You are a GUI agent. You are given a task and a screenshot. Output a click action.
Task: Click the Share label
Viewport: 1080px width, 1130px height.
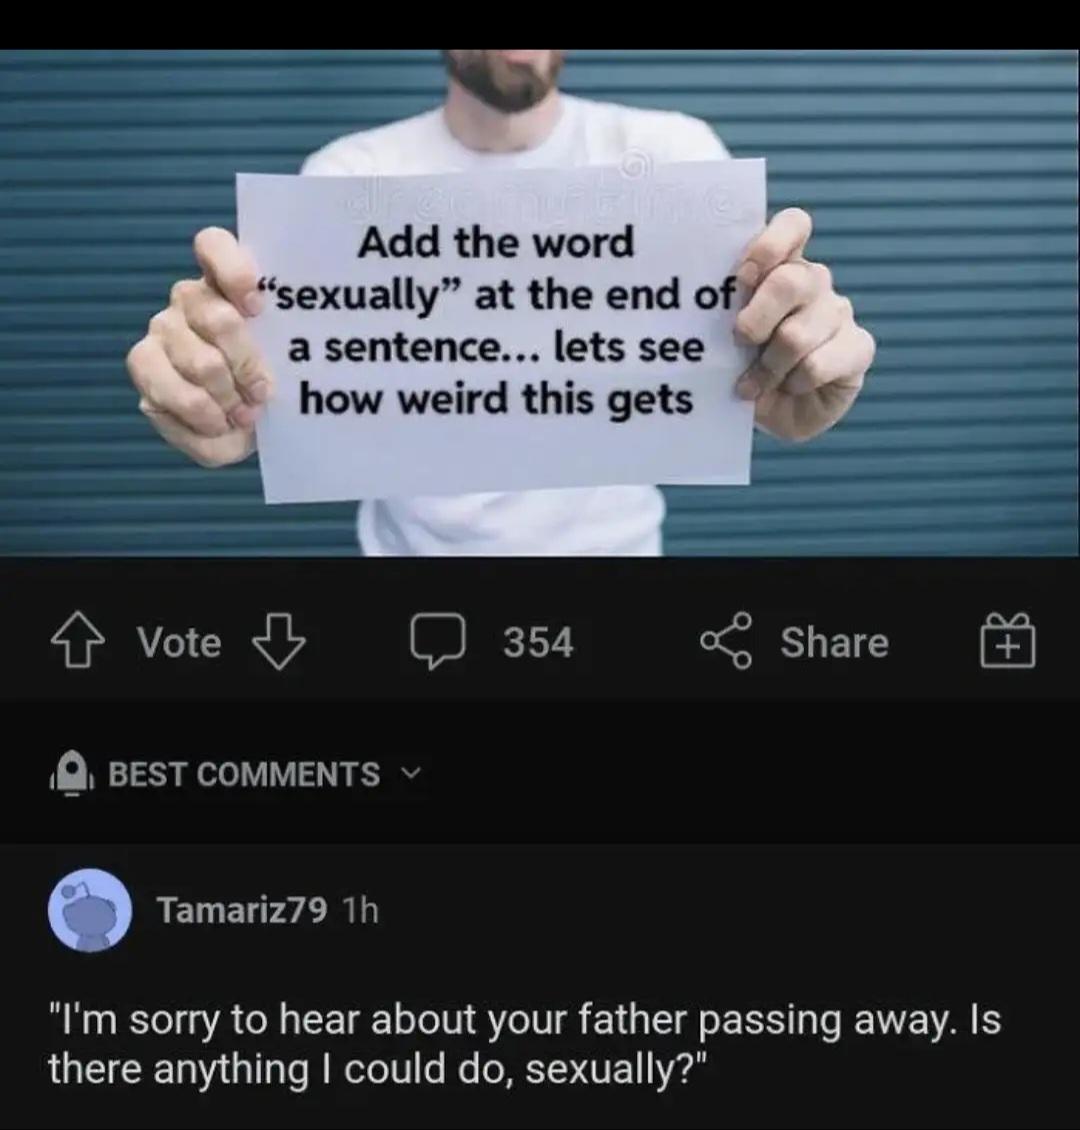tap(834, 641)
